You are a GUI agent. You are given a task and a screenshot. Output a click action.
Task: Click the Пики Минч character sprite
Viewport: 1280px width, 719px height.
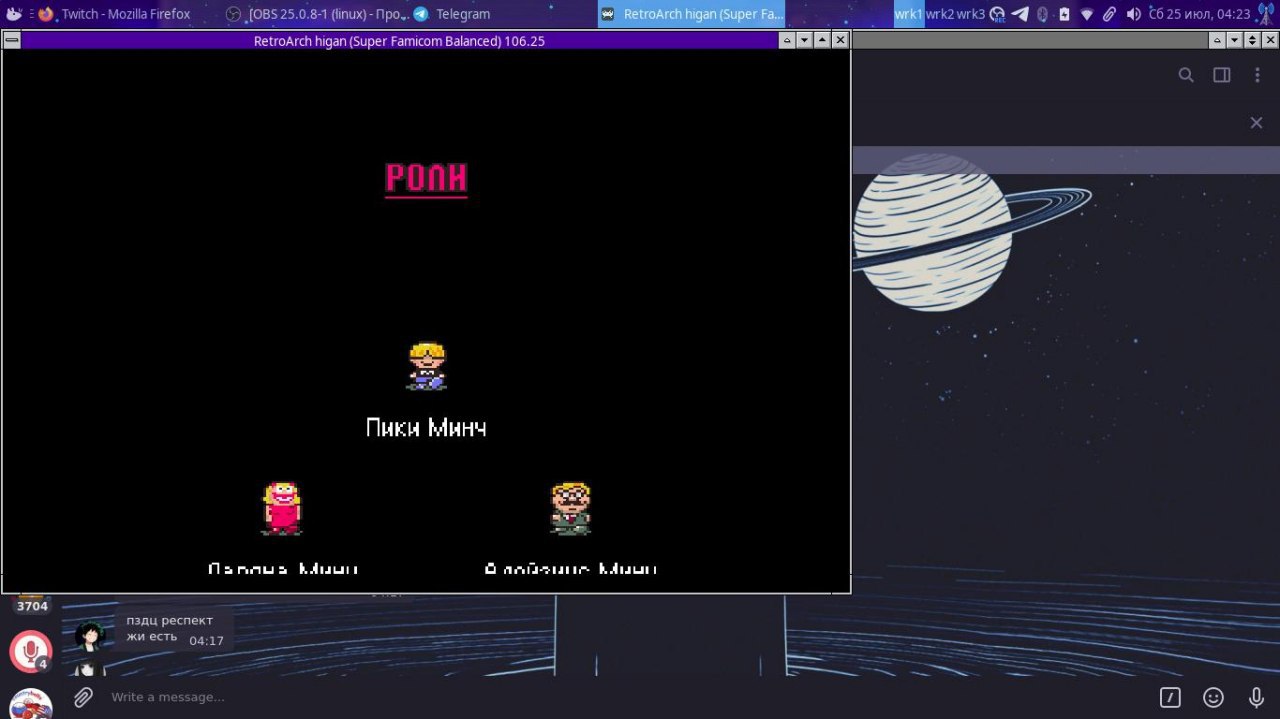coord(427,366)
